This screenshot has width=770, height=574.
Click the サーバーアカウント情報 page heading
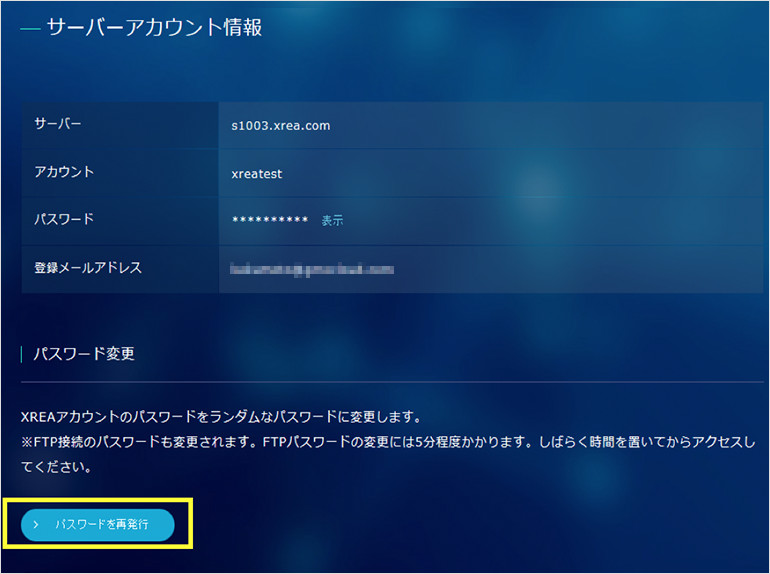tap(154, 28)
